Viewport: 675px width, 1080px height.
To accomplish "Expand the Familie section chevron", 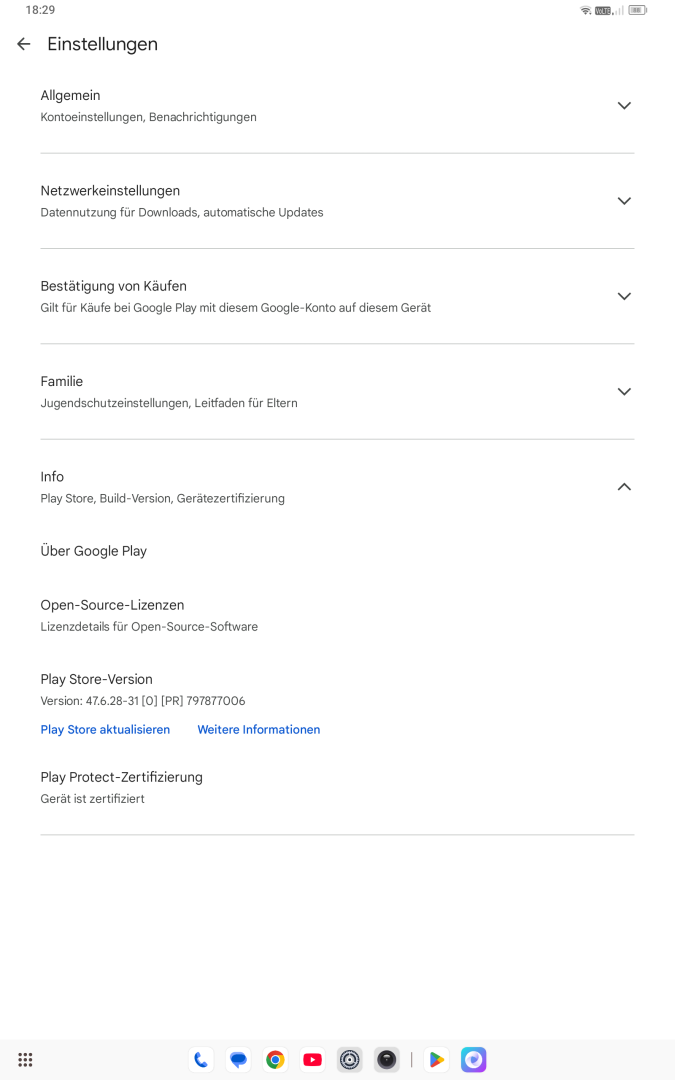I will tap(624, 391).
